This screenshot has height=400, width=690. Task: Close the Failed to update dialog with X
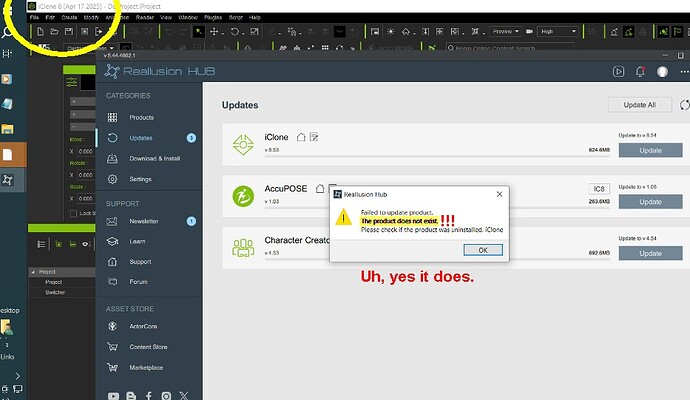coord(499,194)
